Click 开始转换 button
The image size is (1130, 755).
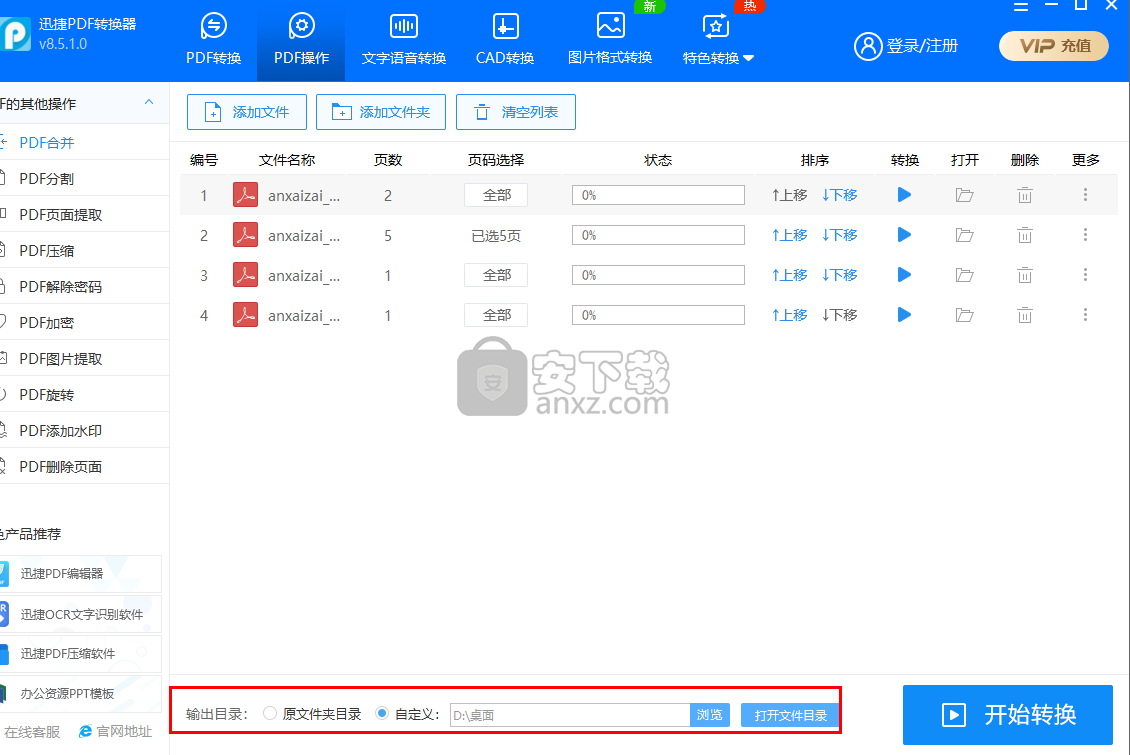point(1007,715)
